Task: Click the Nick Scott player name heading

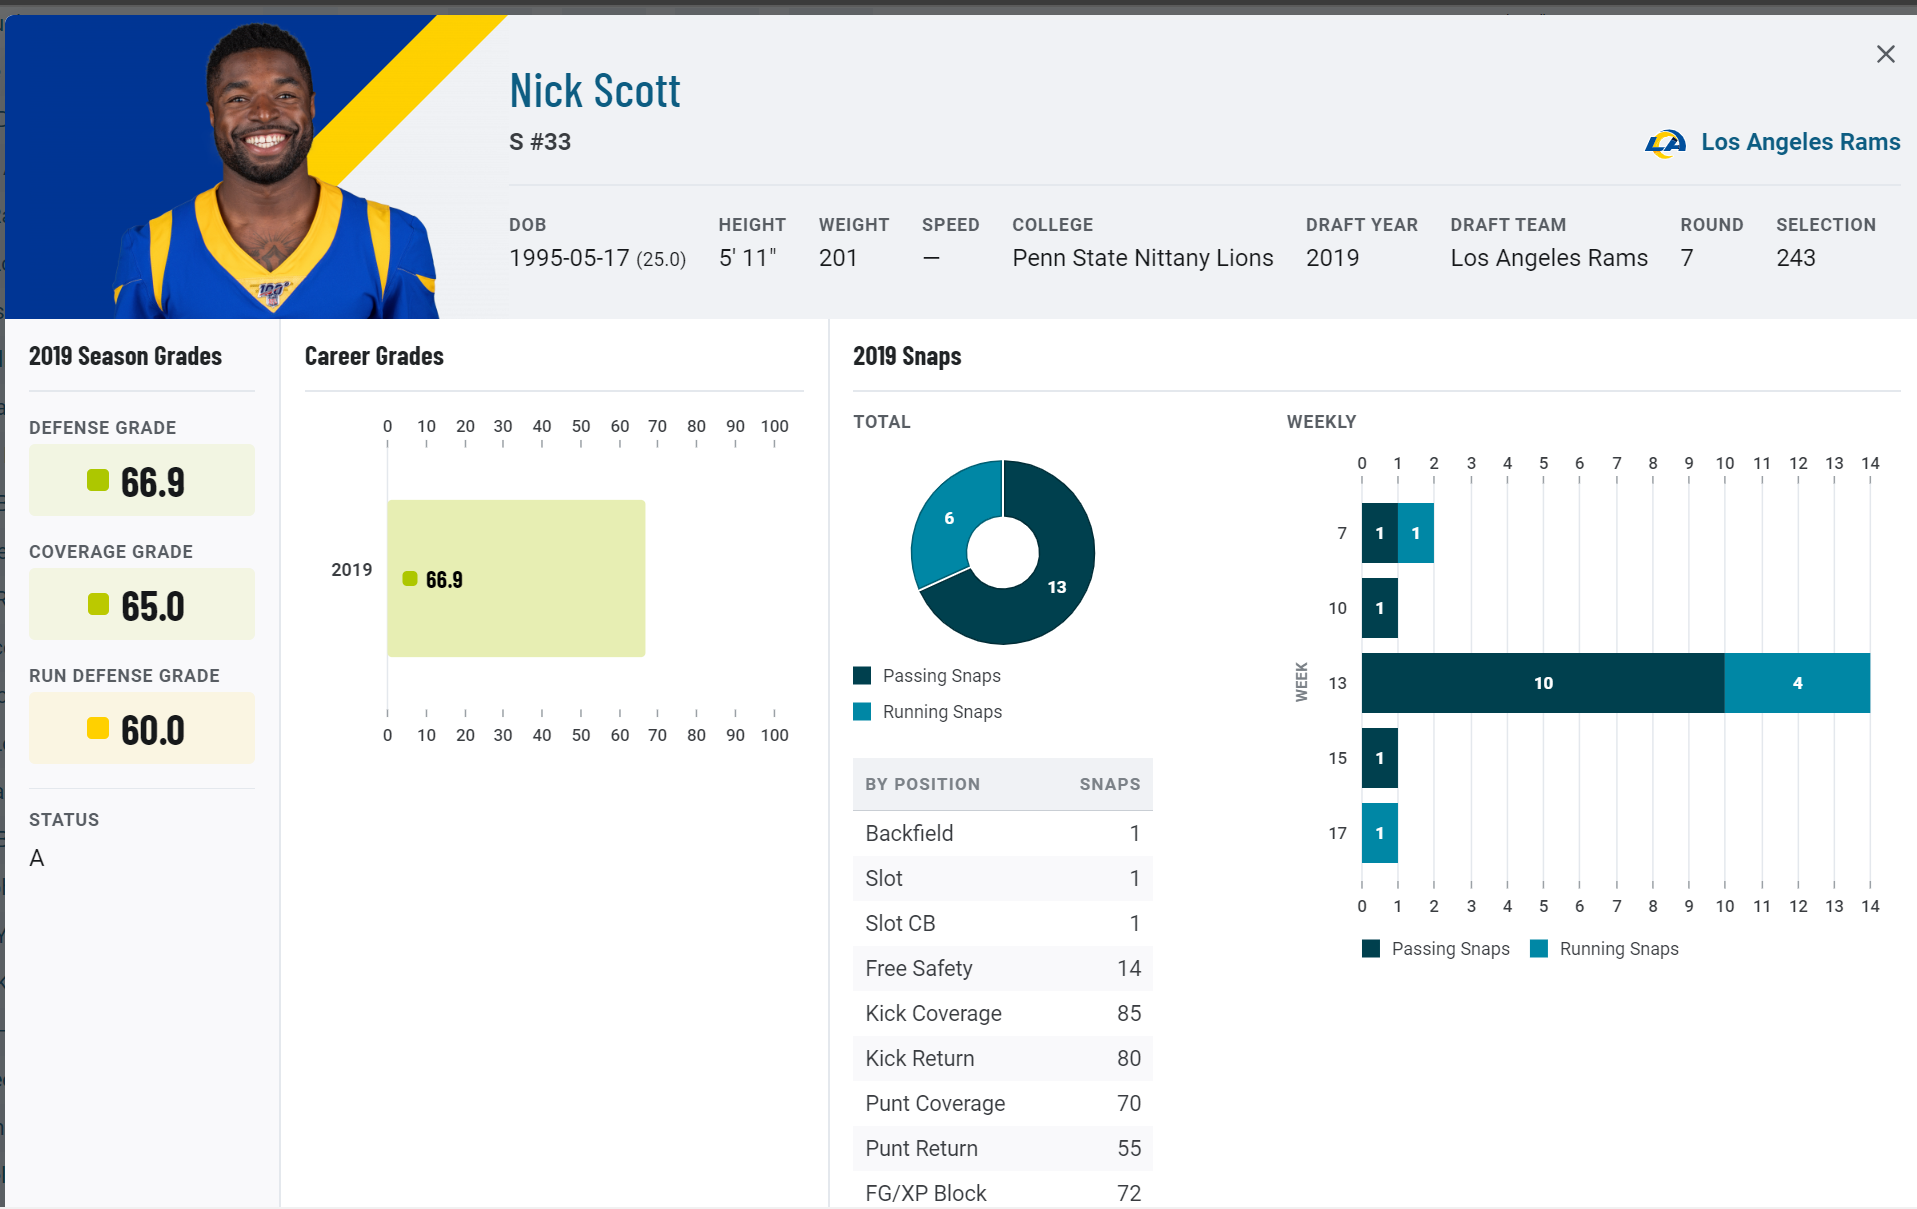Action: pyautogui.click(x=595, y=91)
